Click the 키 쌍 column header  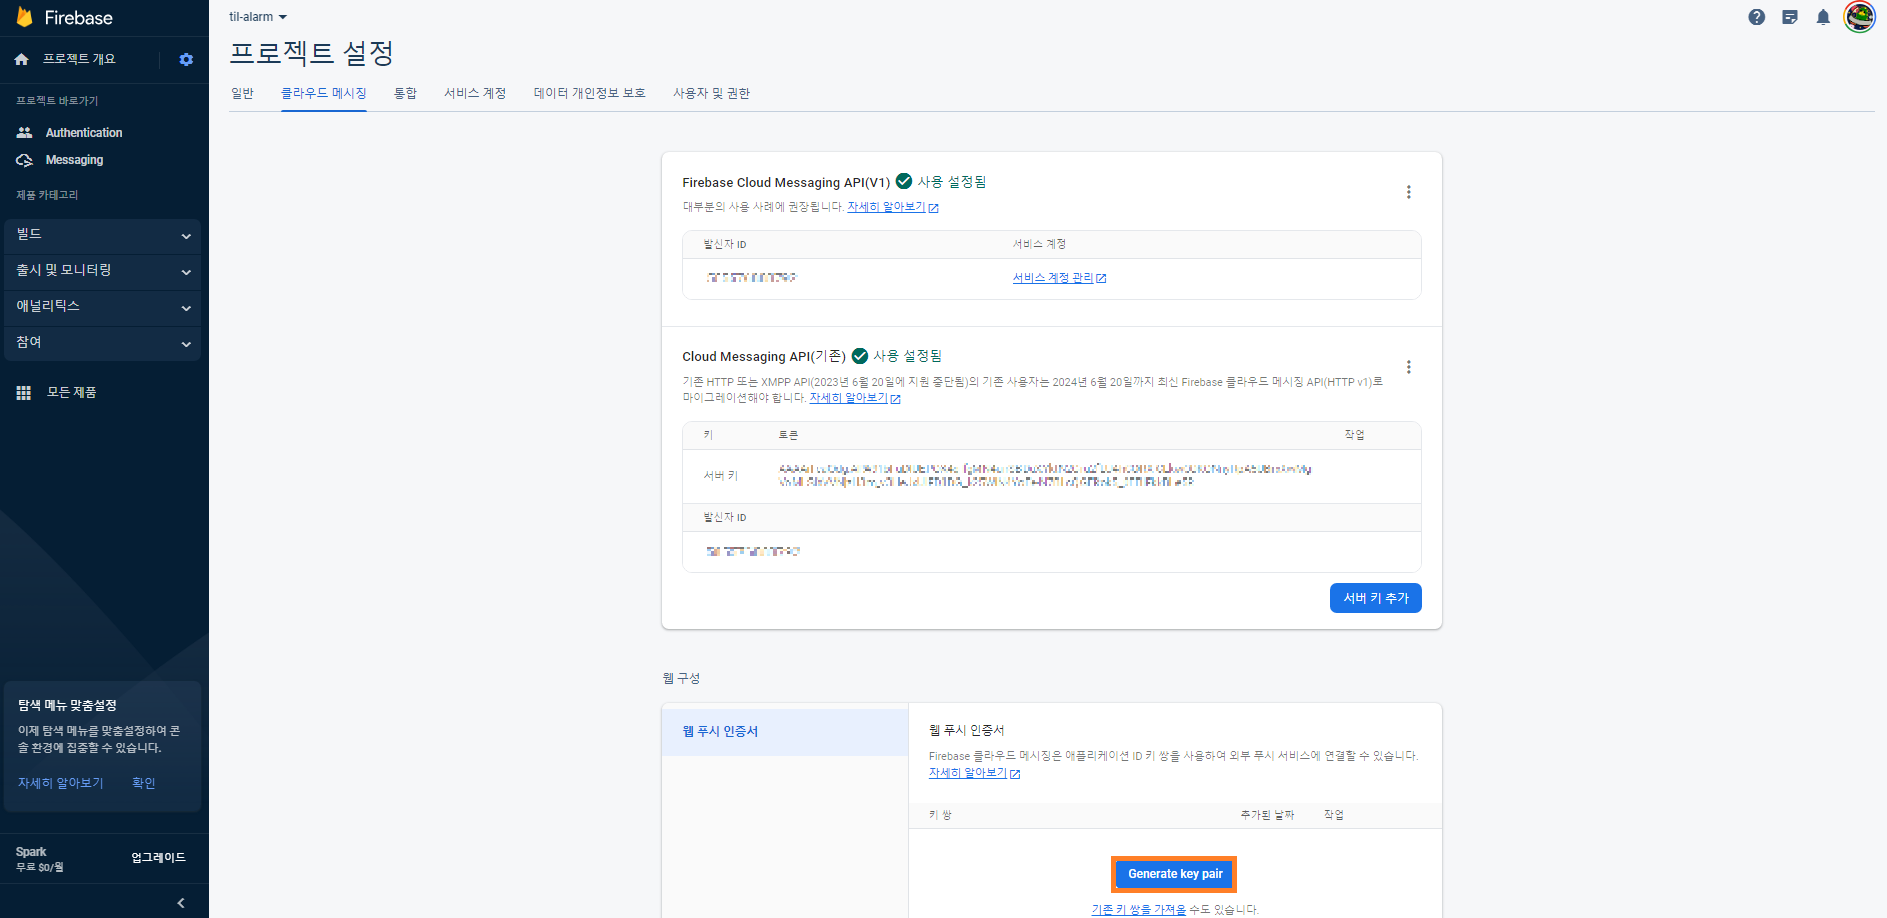click(x=940, y=815)
